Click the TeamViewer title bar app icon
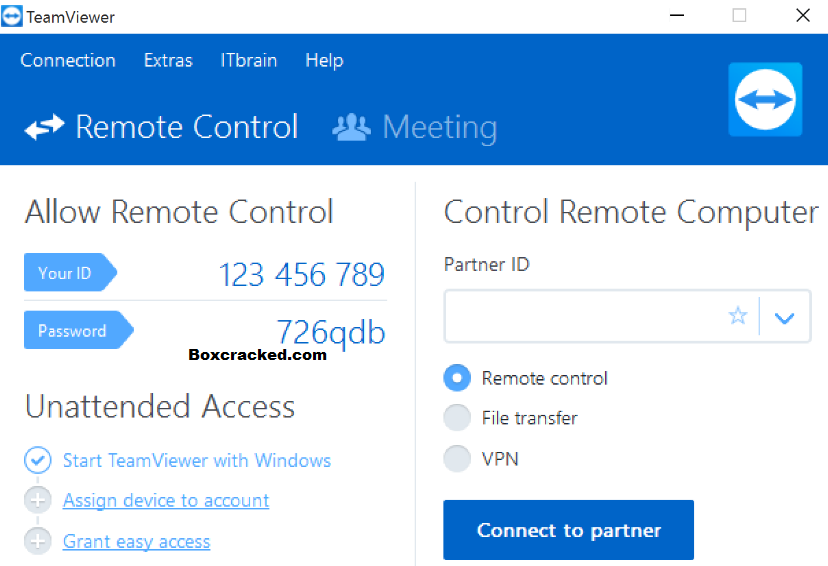 pos(12,16)
